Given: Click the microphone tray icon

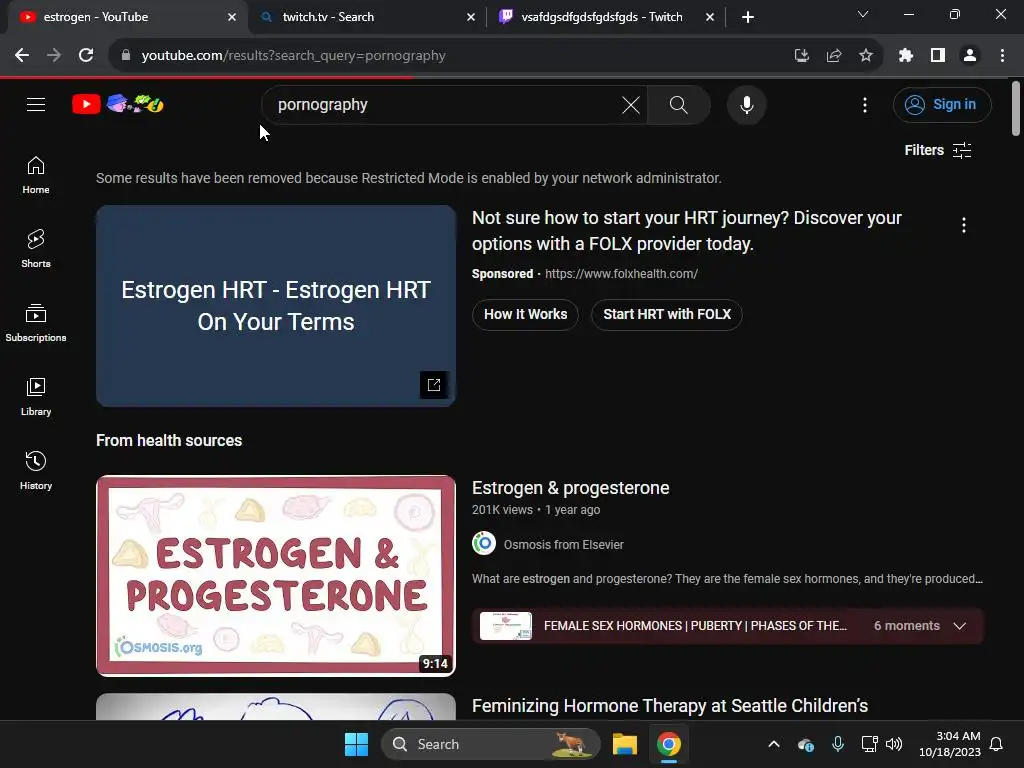Looking at the screenshot, I should click(x=837, y=744).
